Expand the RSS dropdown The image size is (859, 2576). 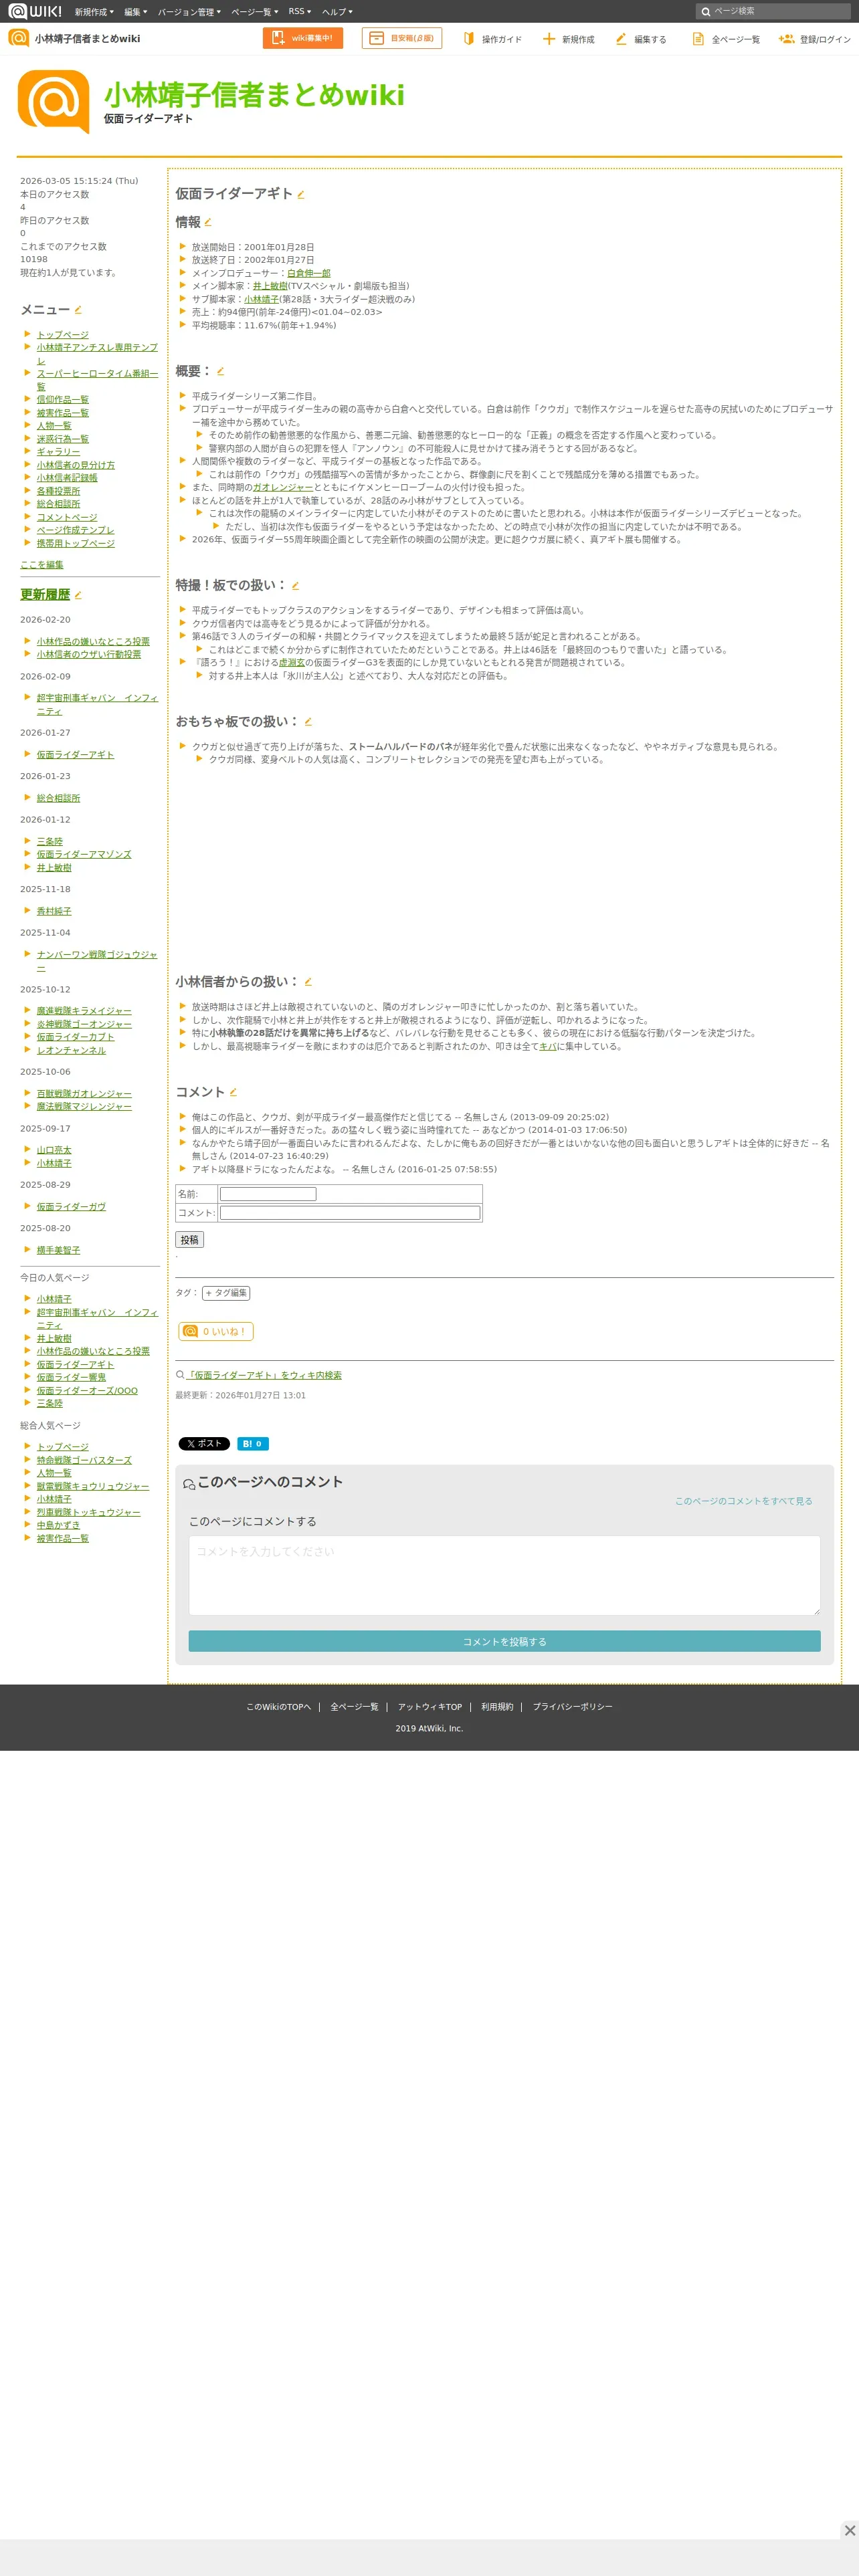[300, 12]
